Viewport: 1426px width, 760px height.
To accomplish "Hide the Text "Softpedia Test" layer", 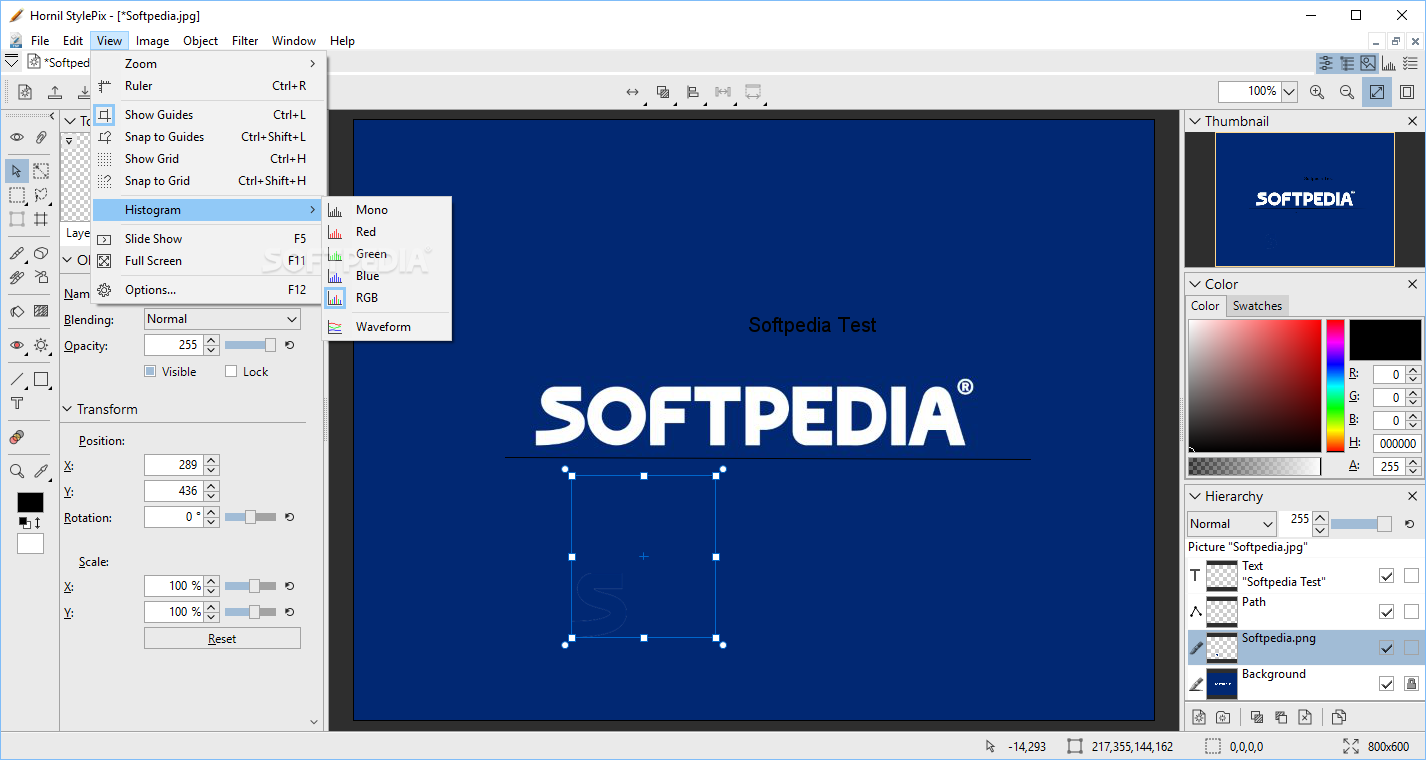I will pyautogui.click(x=1386, y=576).
